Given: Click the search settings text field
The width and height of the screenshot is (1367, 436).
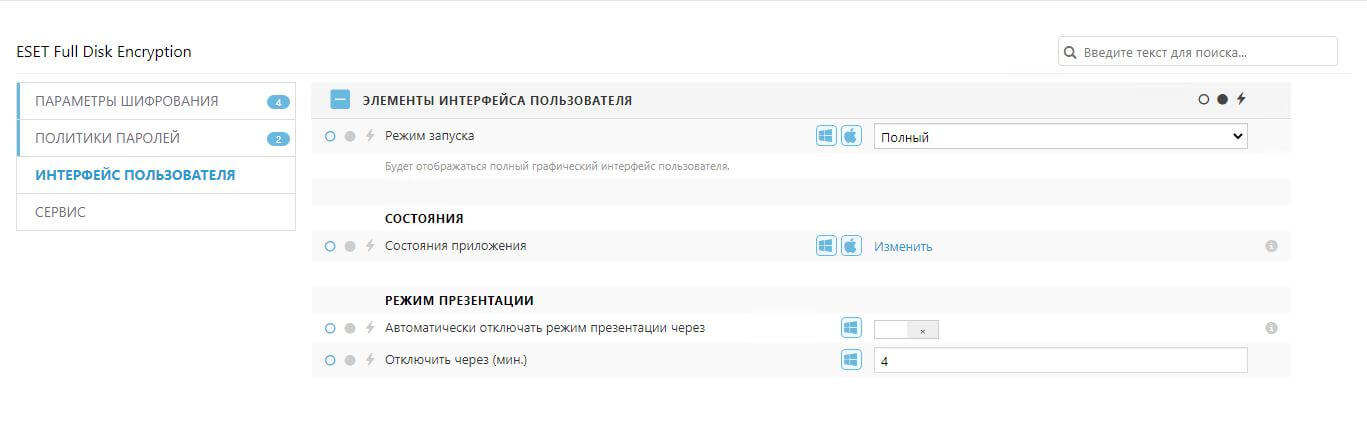Looking at the screenshot, I should tap(1198, 51).
